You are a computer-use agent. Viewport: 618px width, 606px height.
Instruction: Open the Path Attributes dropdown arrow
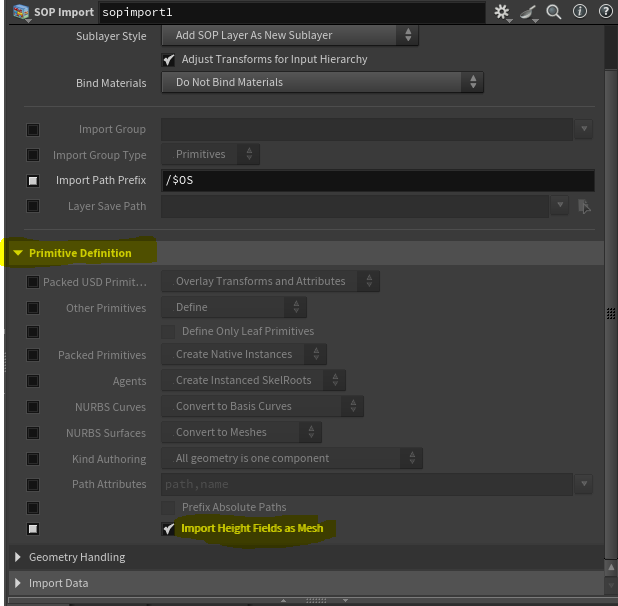[584, 484]
